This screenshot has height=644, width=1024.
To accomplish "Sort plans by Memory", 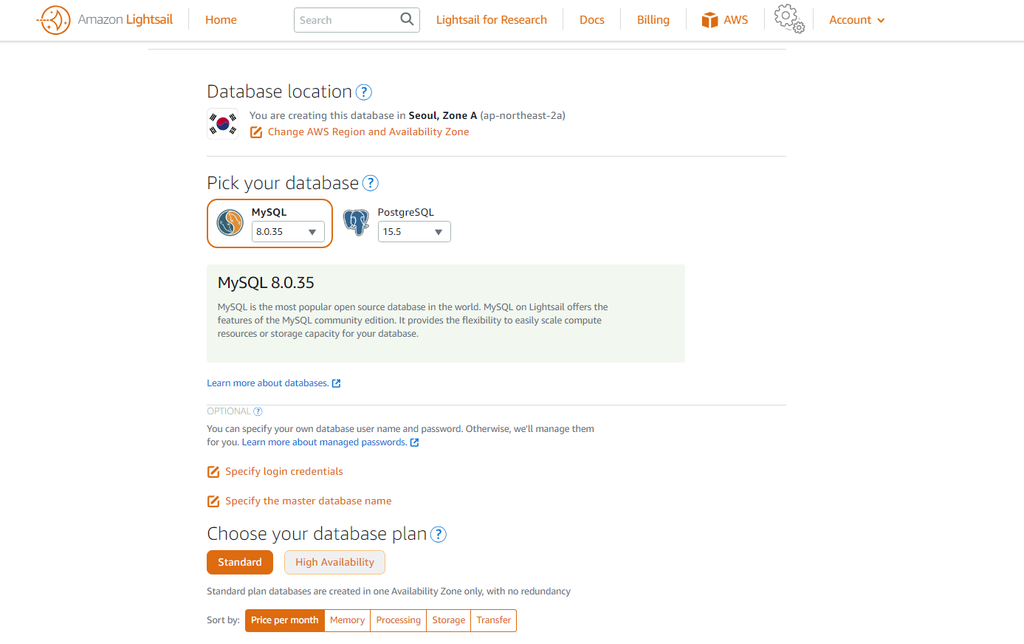I will point(347,620).
